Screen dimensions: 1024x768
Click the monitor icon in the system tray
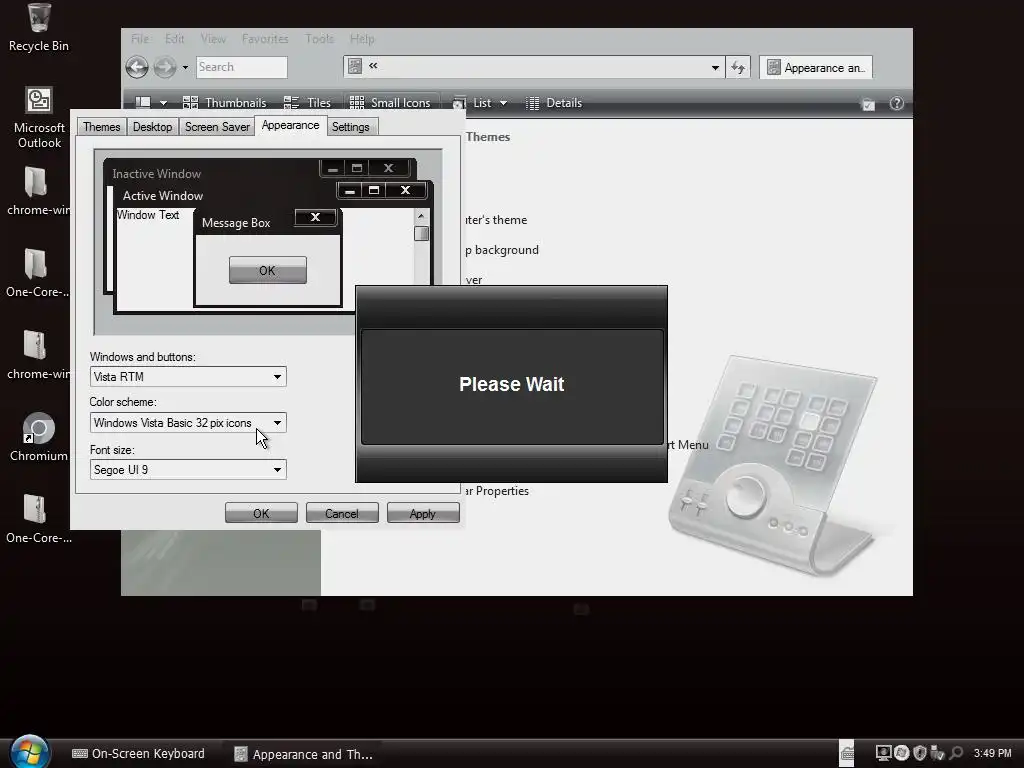883,753
